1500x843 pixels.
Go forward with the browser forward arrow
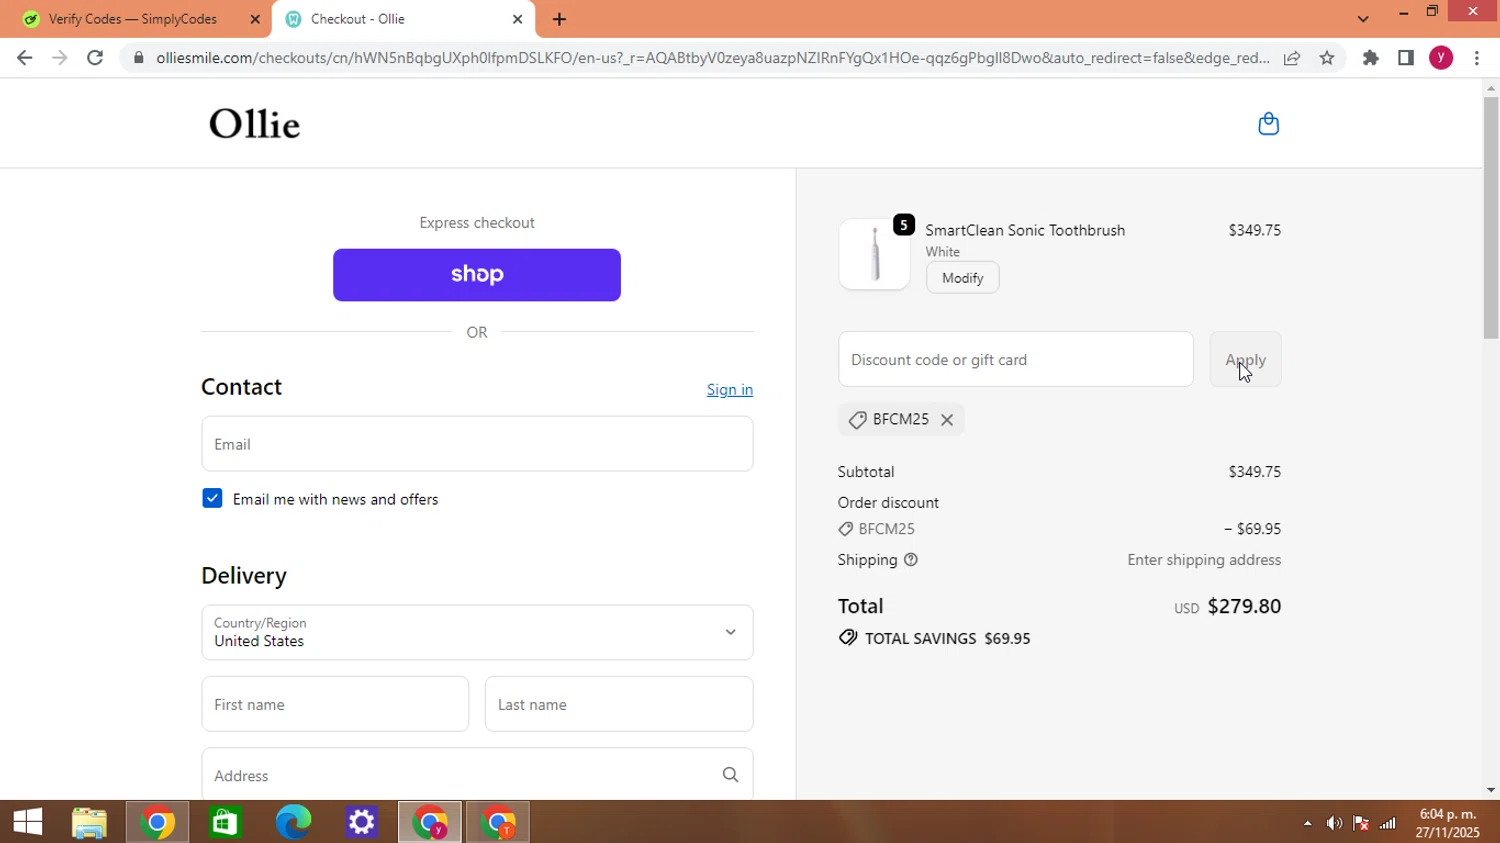pos(60,58)
